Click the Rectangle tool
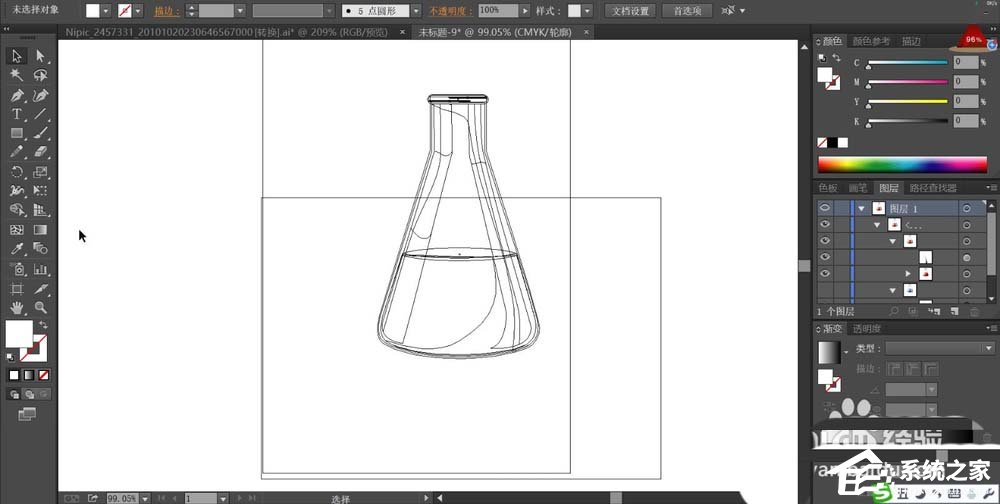The image size is (1000, 504). coord(17,133)
